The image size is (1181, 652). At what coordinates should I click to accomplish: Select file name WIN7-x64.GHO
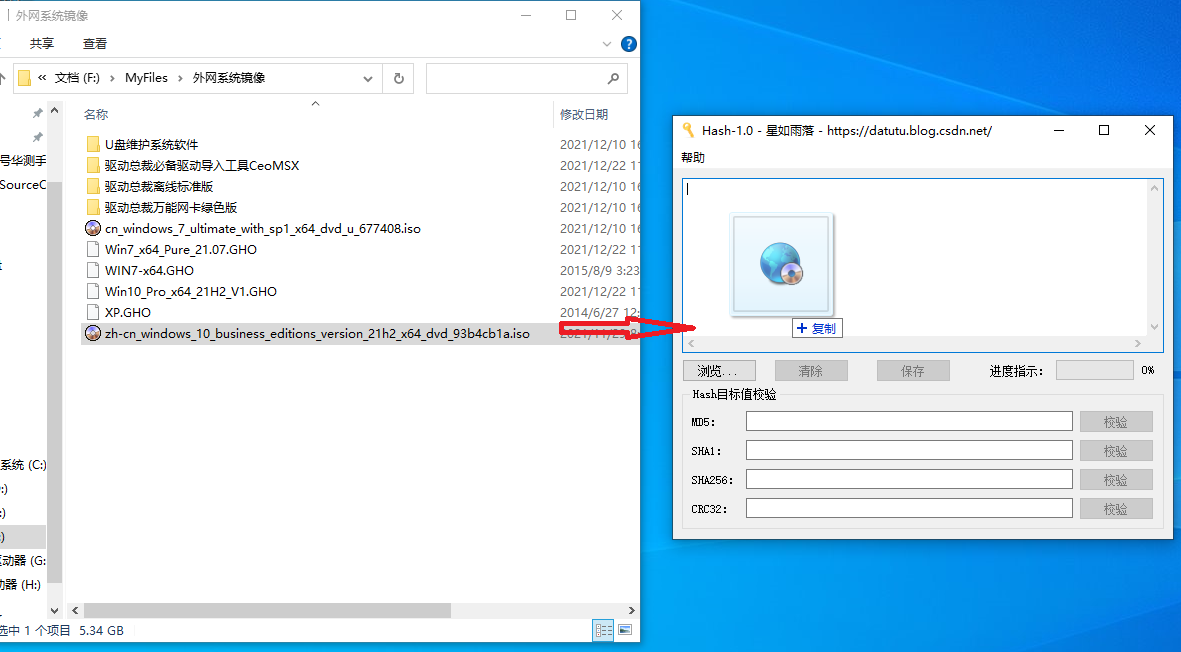coord(149,270)
